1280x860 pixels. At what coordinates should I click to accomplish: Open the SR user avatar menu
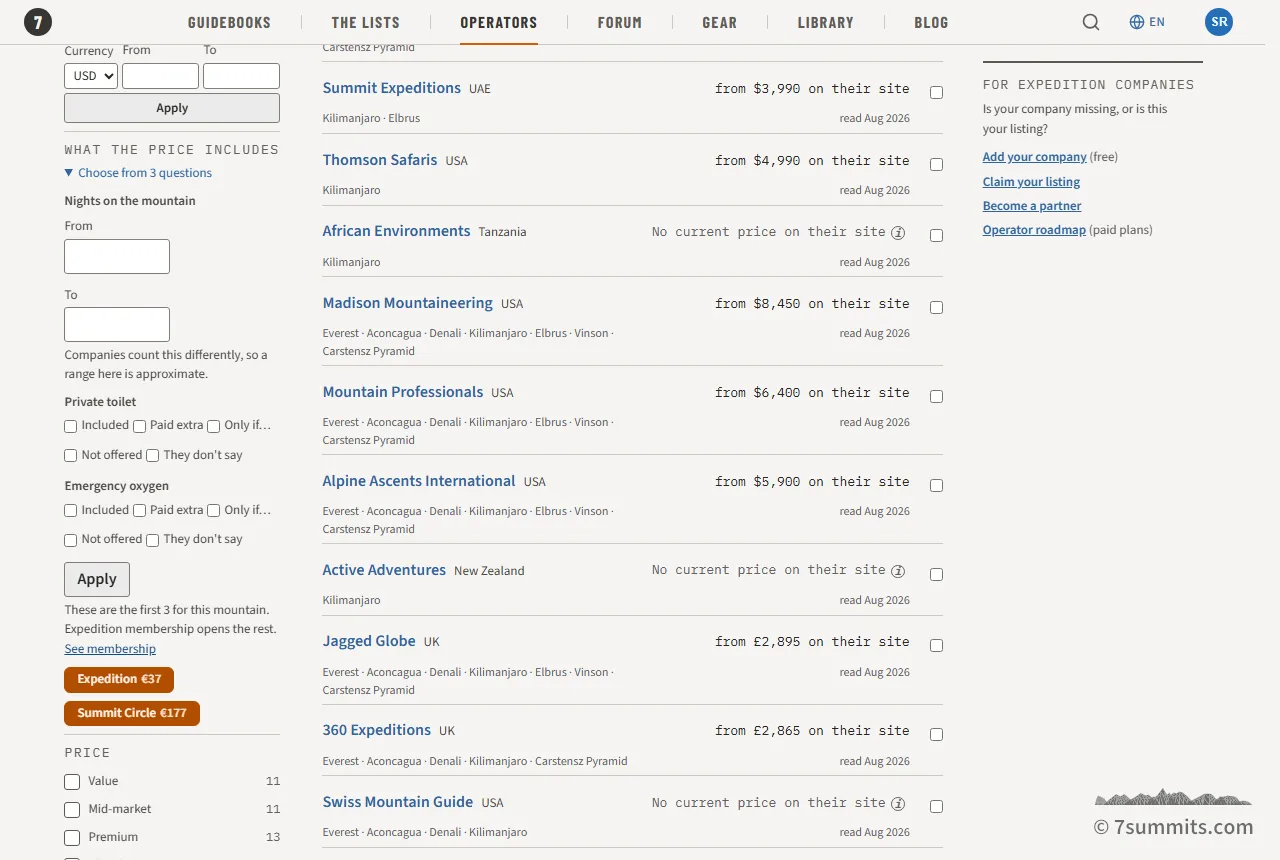coord(1219,22)
